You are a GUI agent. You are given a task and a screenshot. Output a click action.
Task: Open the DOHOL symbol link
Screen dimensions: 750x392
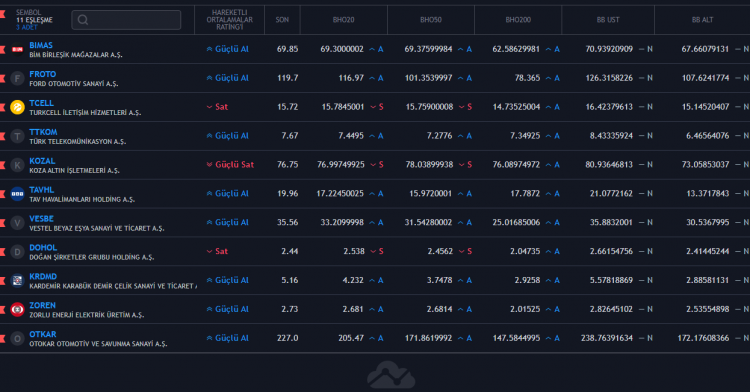43,248
